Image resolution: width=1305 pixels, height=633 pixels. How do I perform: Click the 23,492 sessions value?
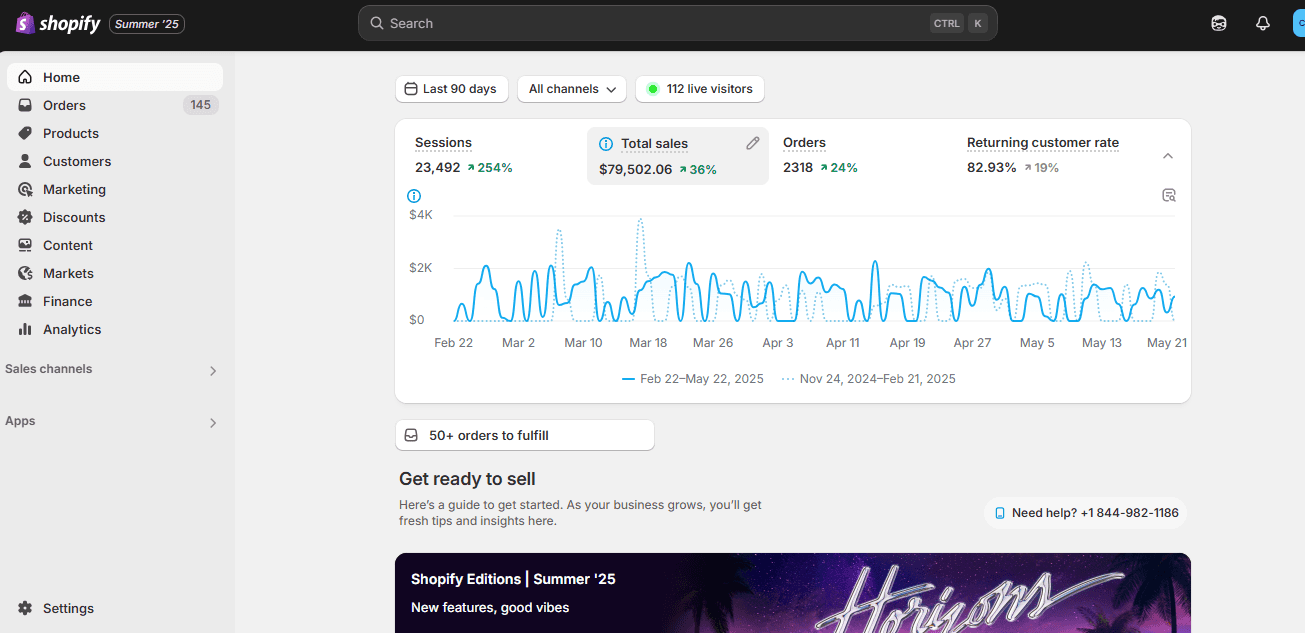(438, 168)
